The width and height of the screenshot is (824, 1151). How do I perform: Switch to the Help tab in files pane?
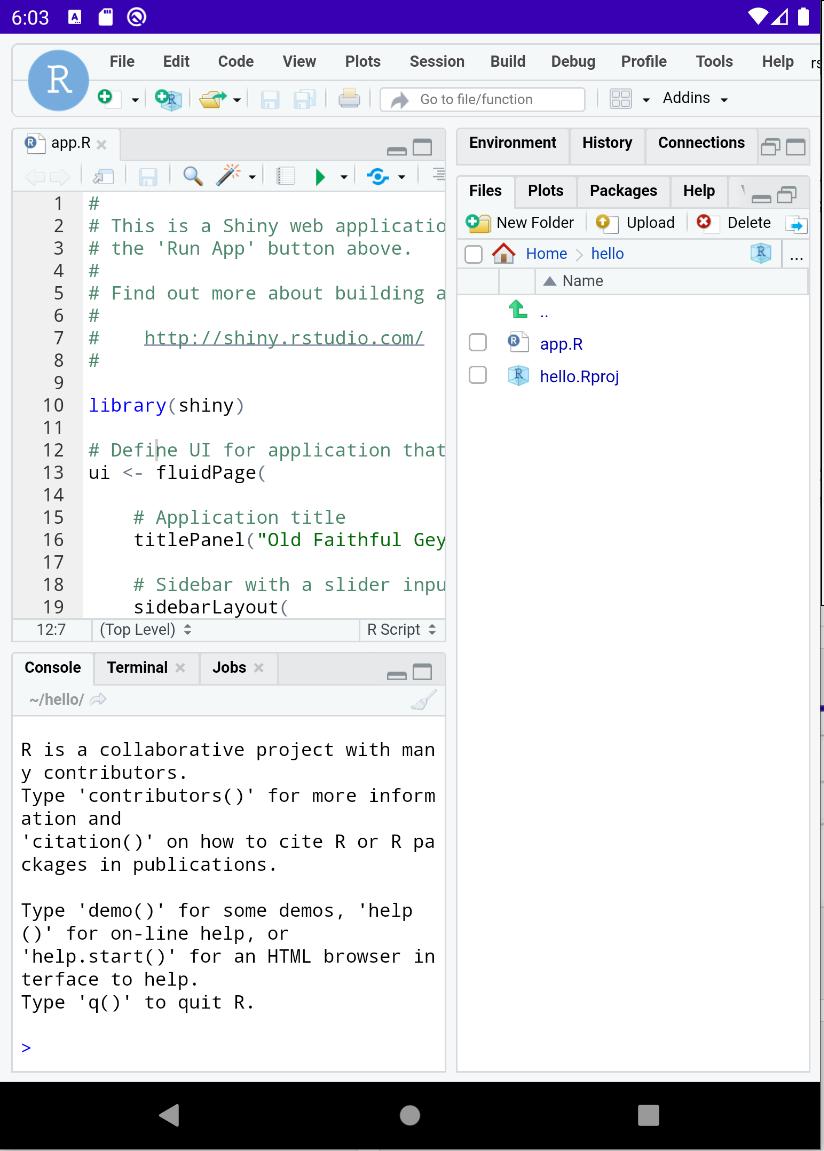tap(699, 191)
